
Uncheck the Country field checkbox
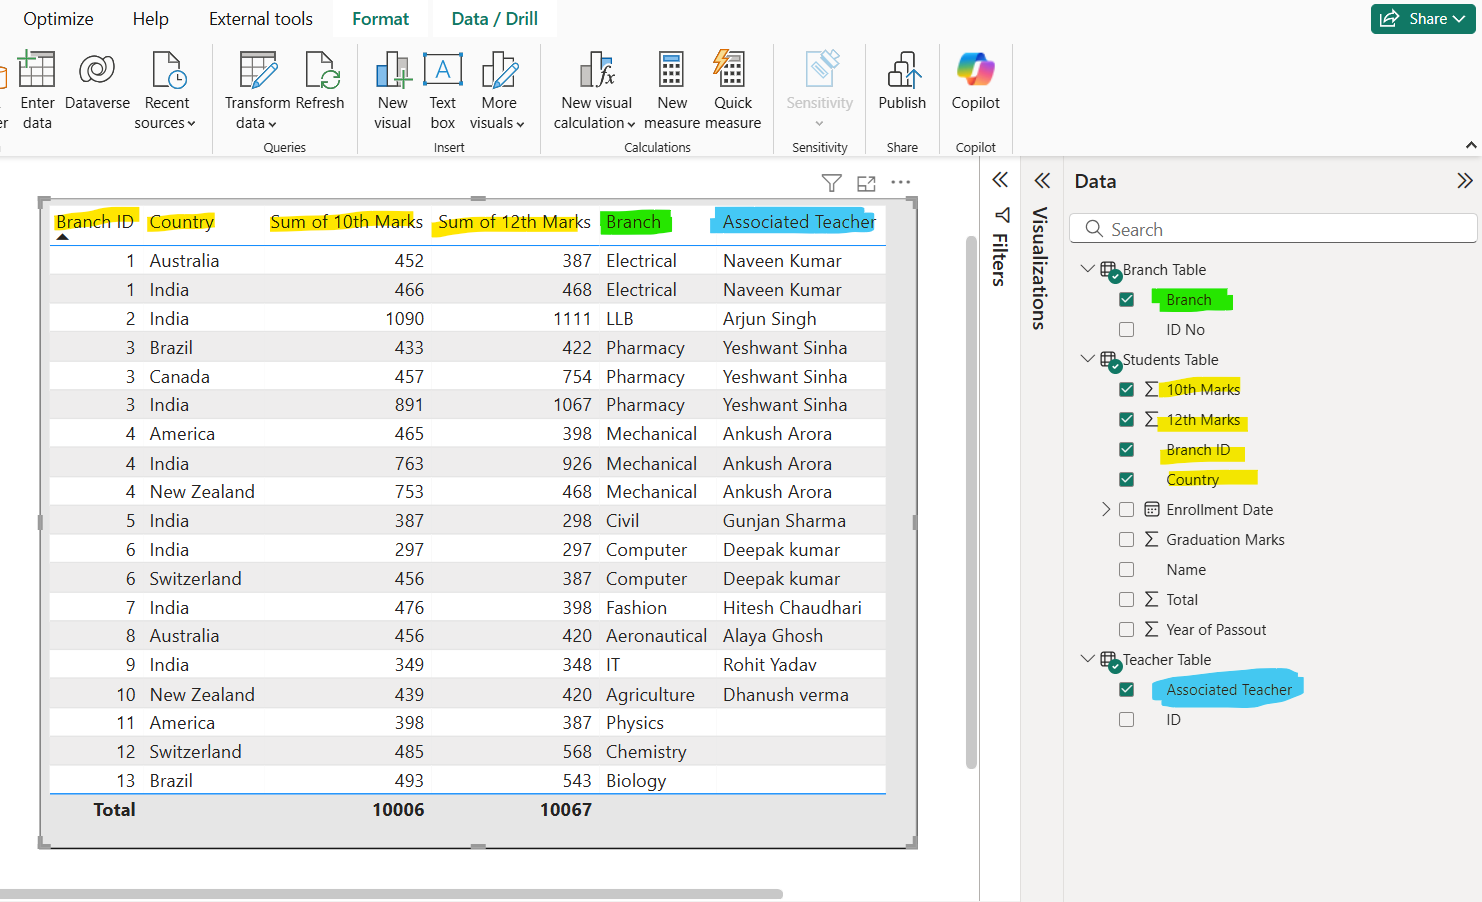(x=1127, y=480)
